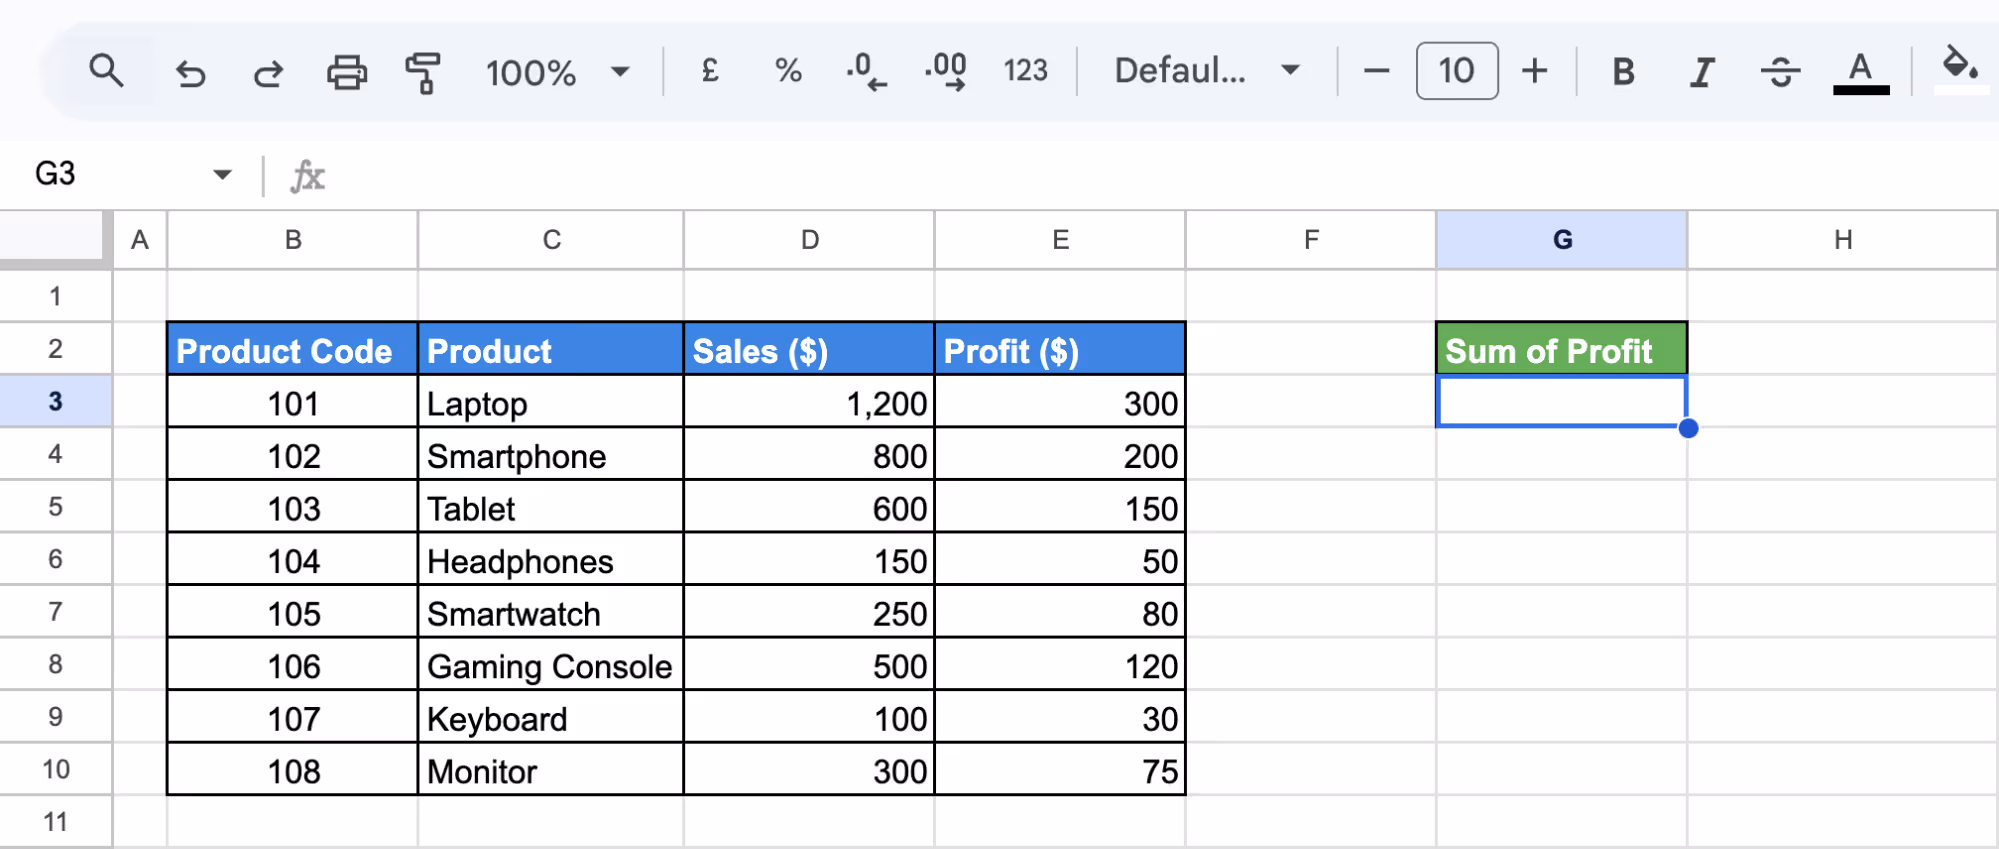
Task: Open the text color picker
Action: pyautogui.click(x=1860, y=72)
